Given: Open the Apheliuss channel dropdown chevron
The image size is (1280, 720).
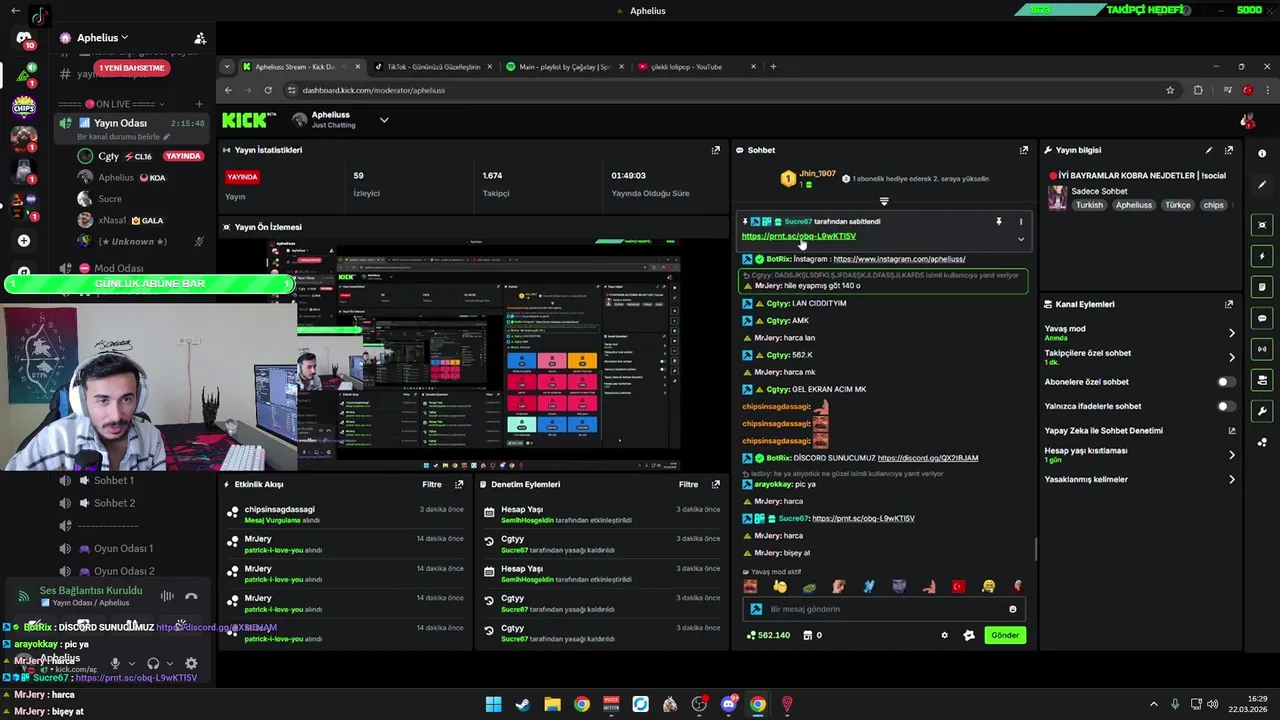Looking at the screenshot, I should coord(384,120).
